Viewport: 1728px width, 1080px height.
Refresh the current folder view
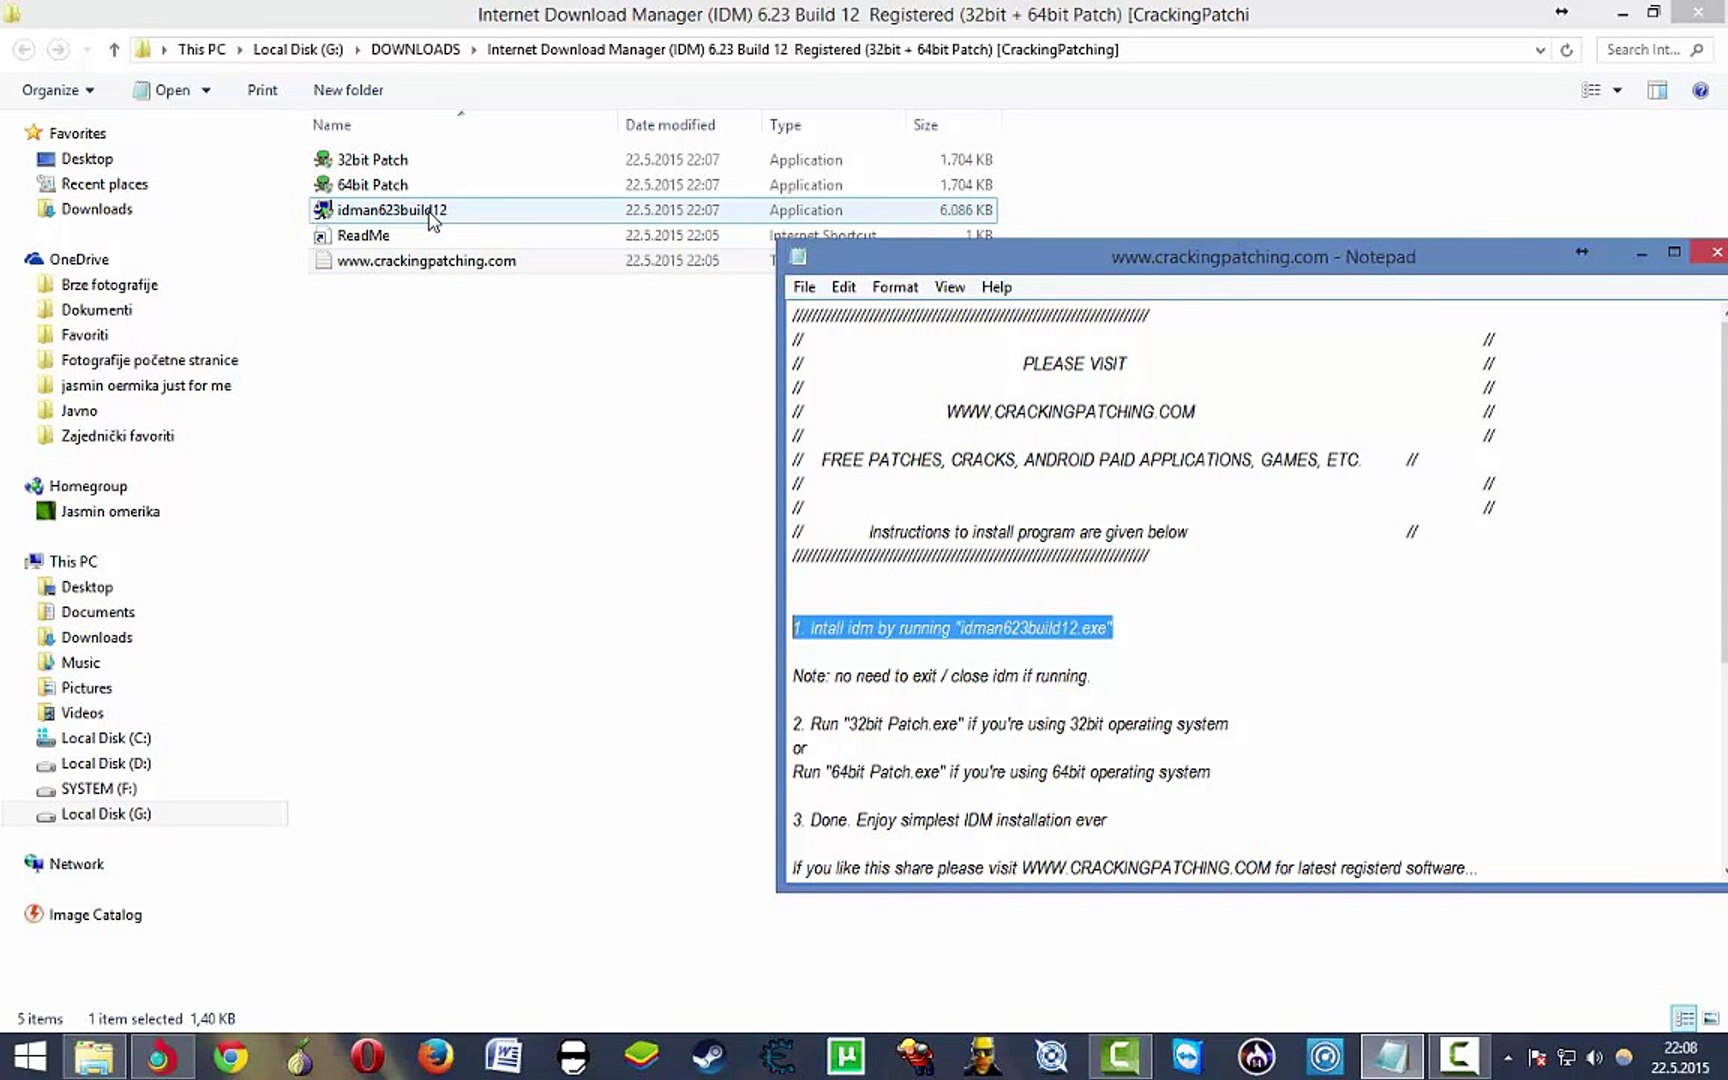tap(1566, 50)
